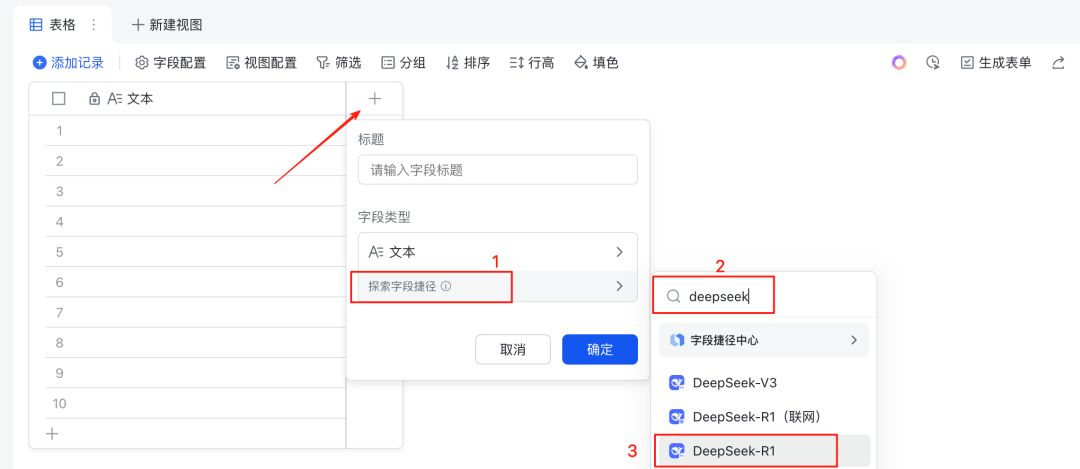Click the 确定 confirm button

pos(600,349)
